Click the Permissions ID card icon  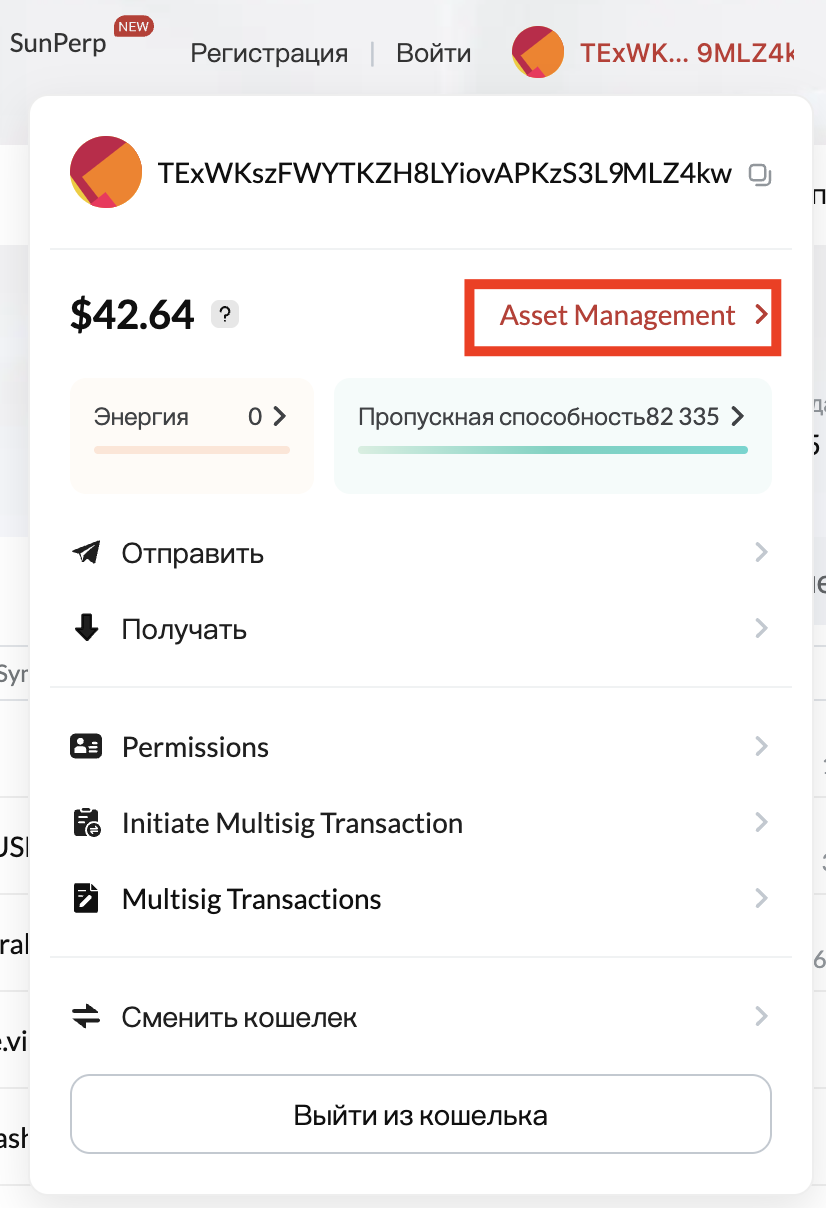(x=86, y=747)
